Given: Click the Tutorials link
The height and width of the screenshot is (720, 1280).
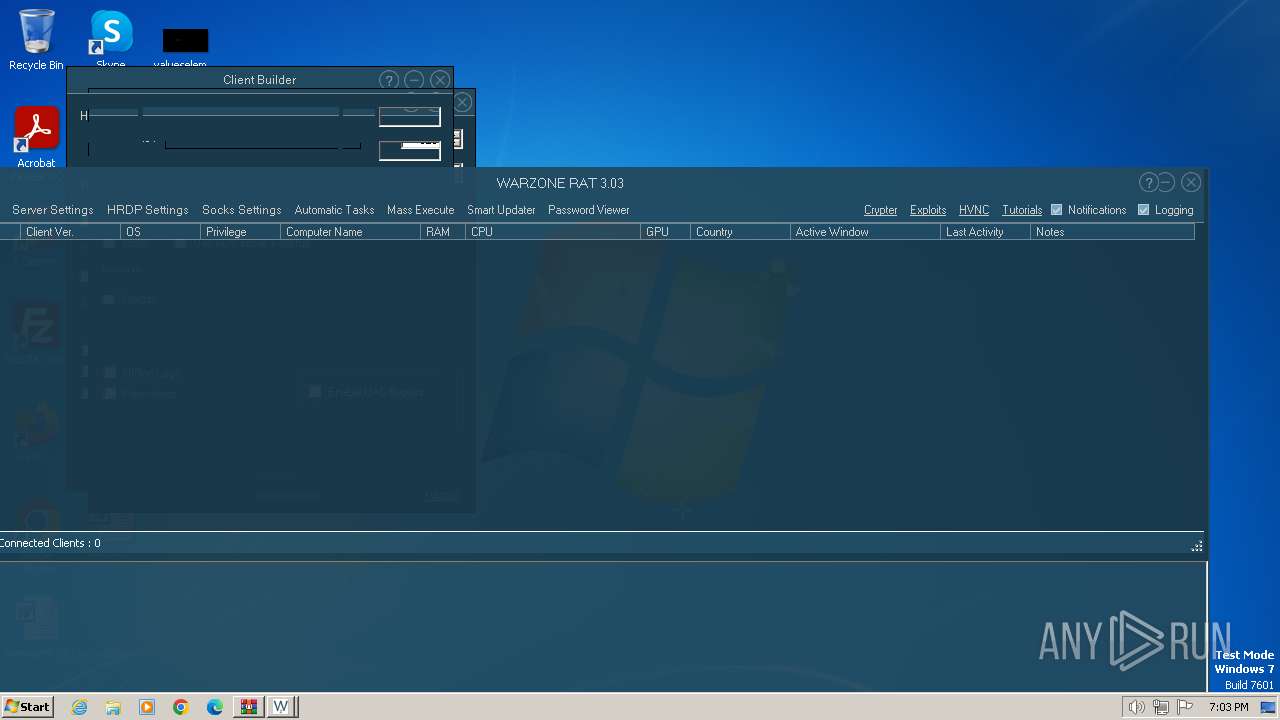Looking at the screenshot, I should pos(1022,210).
